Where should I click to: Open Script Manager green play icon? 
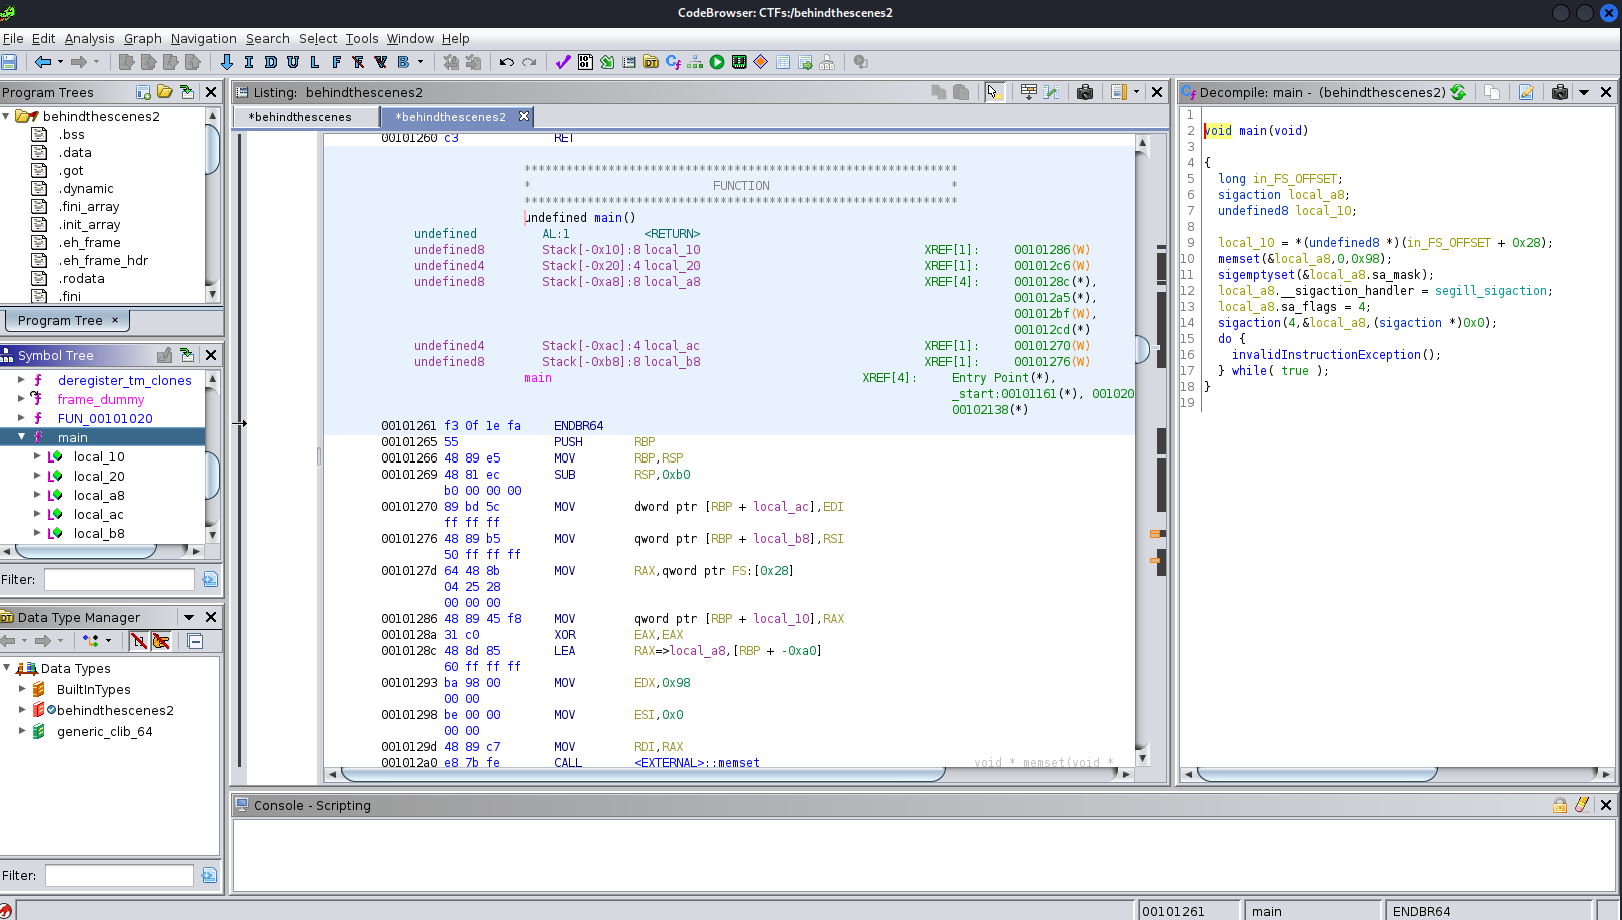[717, 62]
